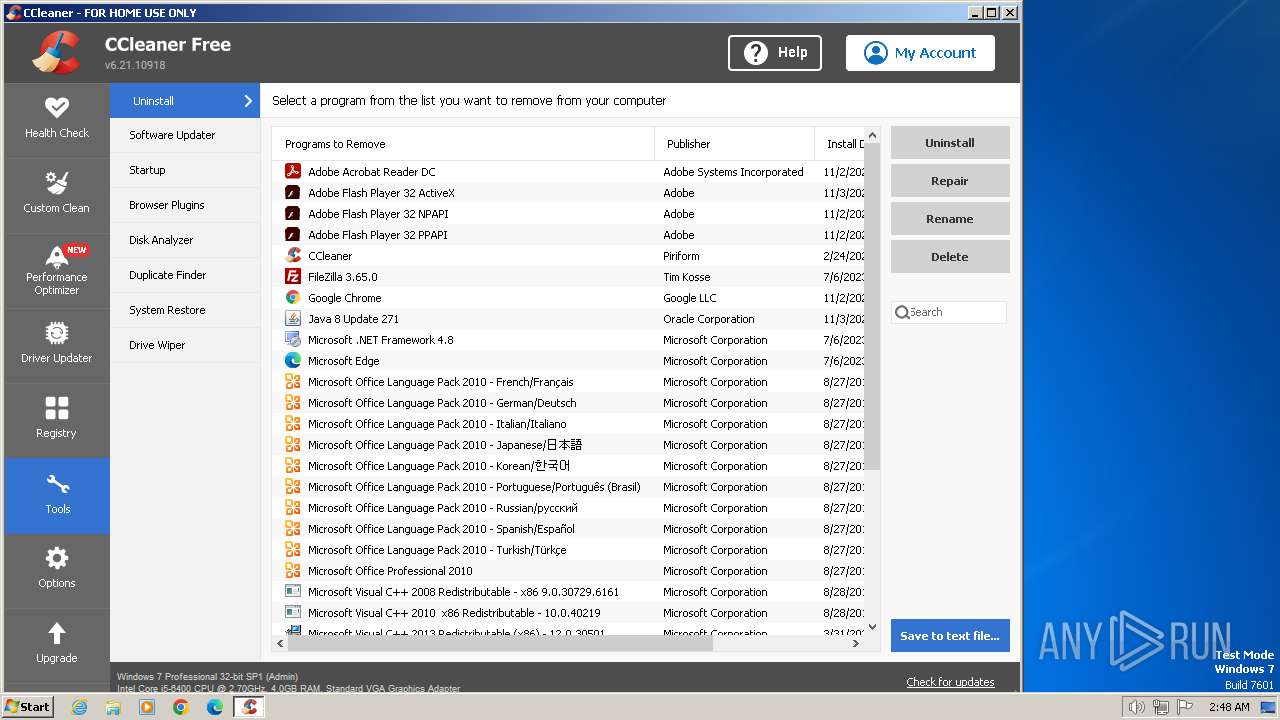Screen dimensions: 1280x720
Task: Open the Help button
Action: pos(775,53)
